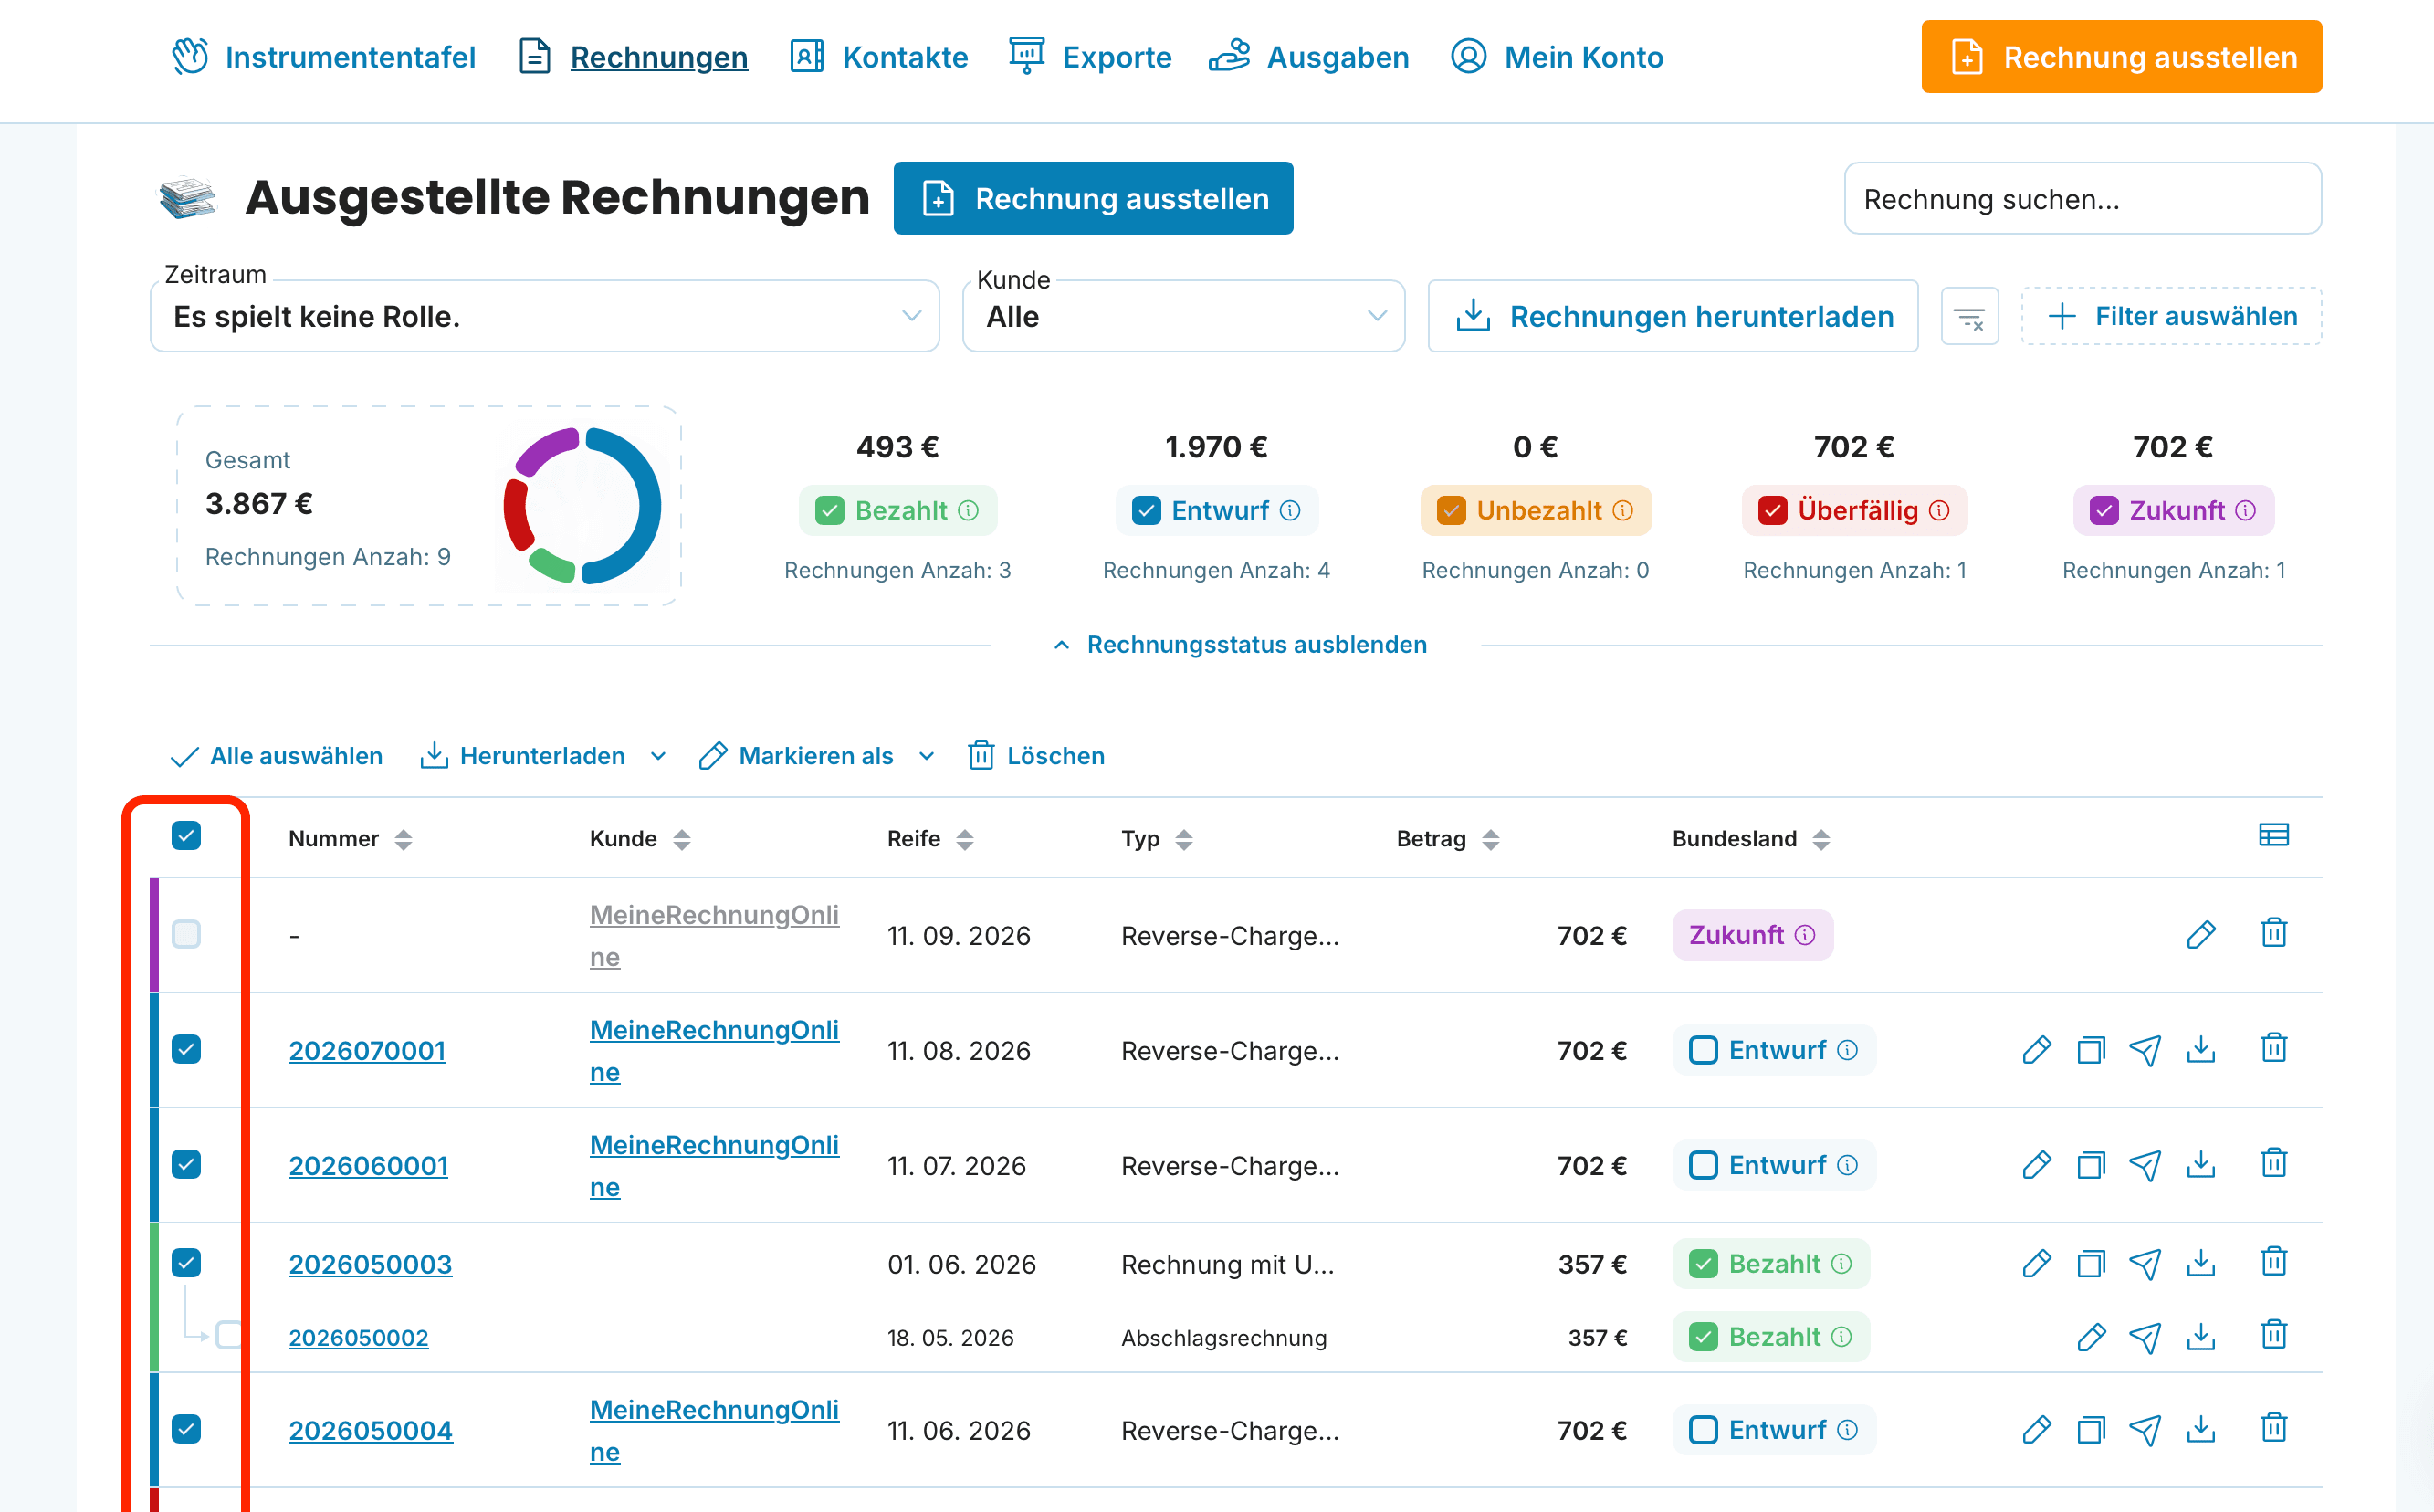Send invoice 2026060001
The height and width of the screenshot is (1512, 2434).
click(x=2145, y=1165)
